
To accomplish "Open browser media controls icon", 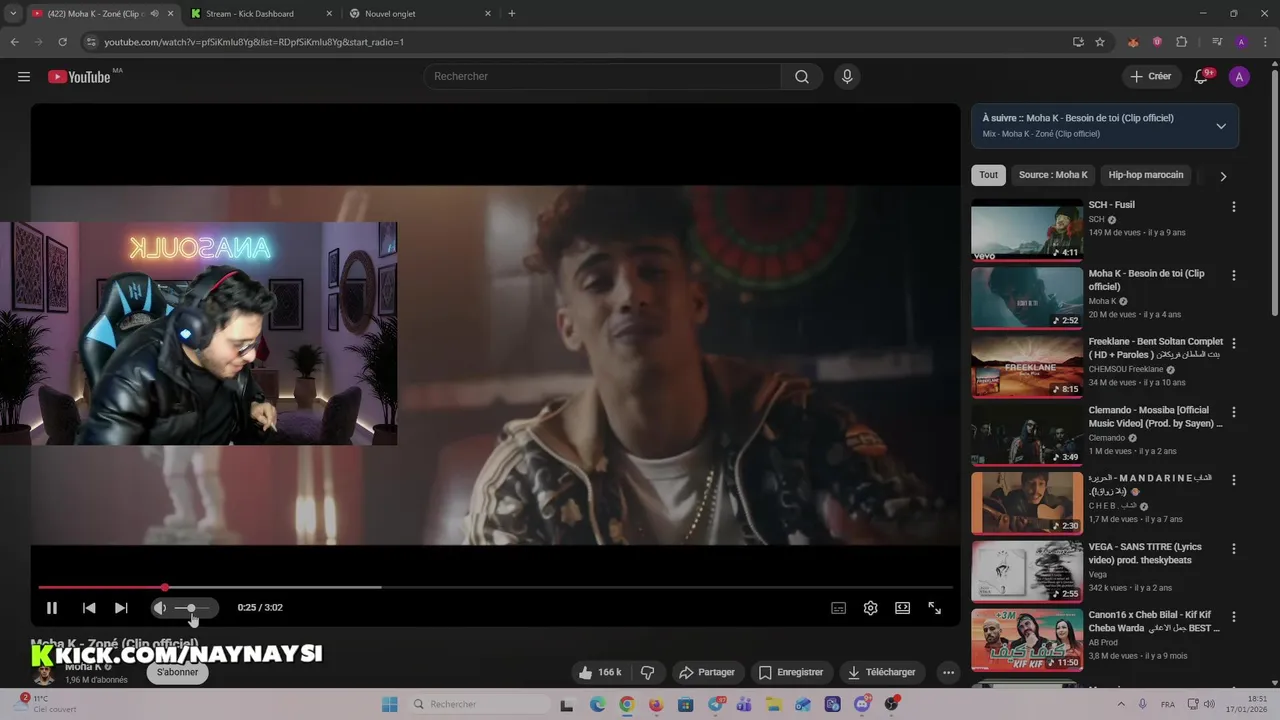I will point(1217,42).
